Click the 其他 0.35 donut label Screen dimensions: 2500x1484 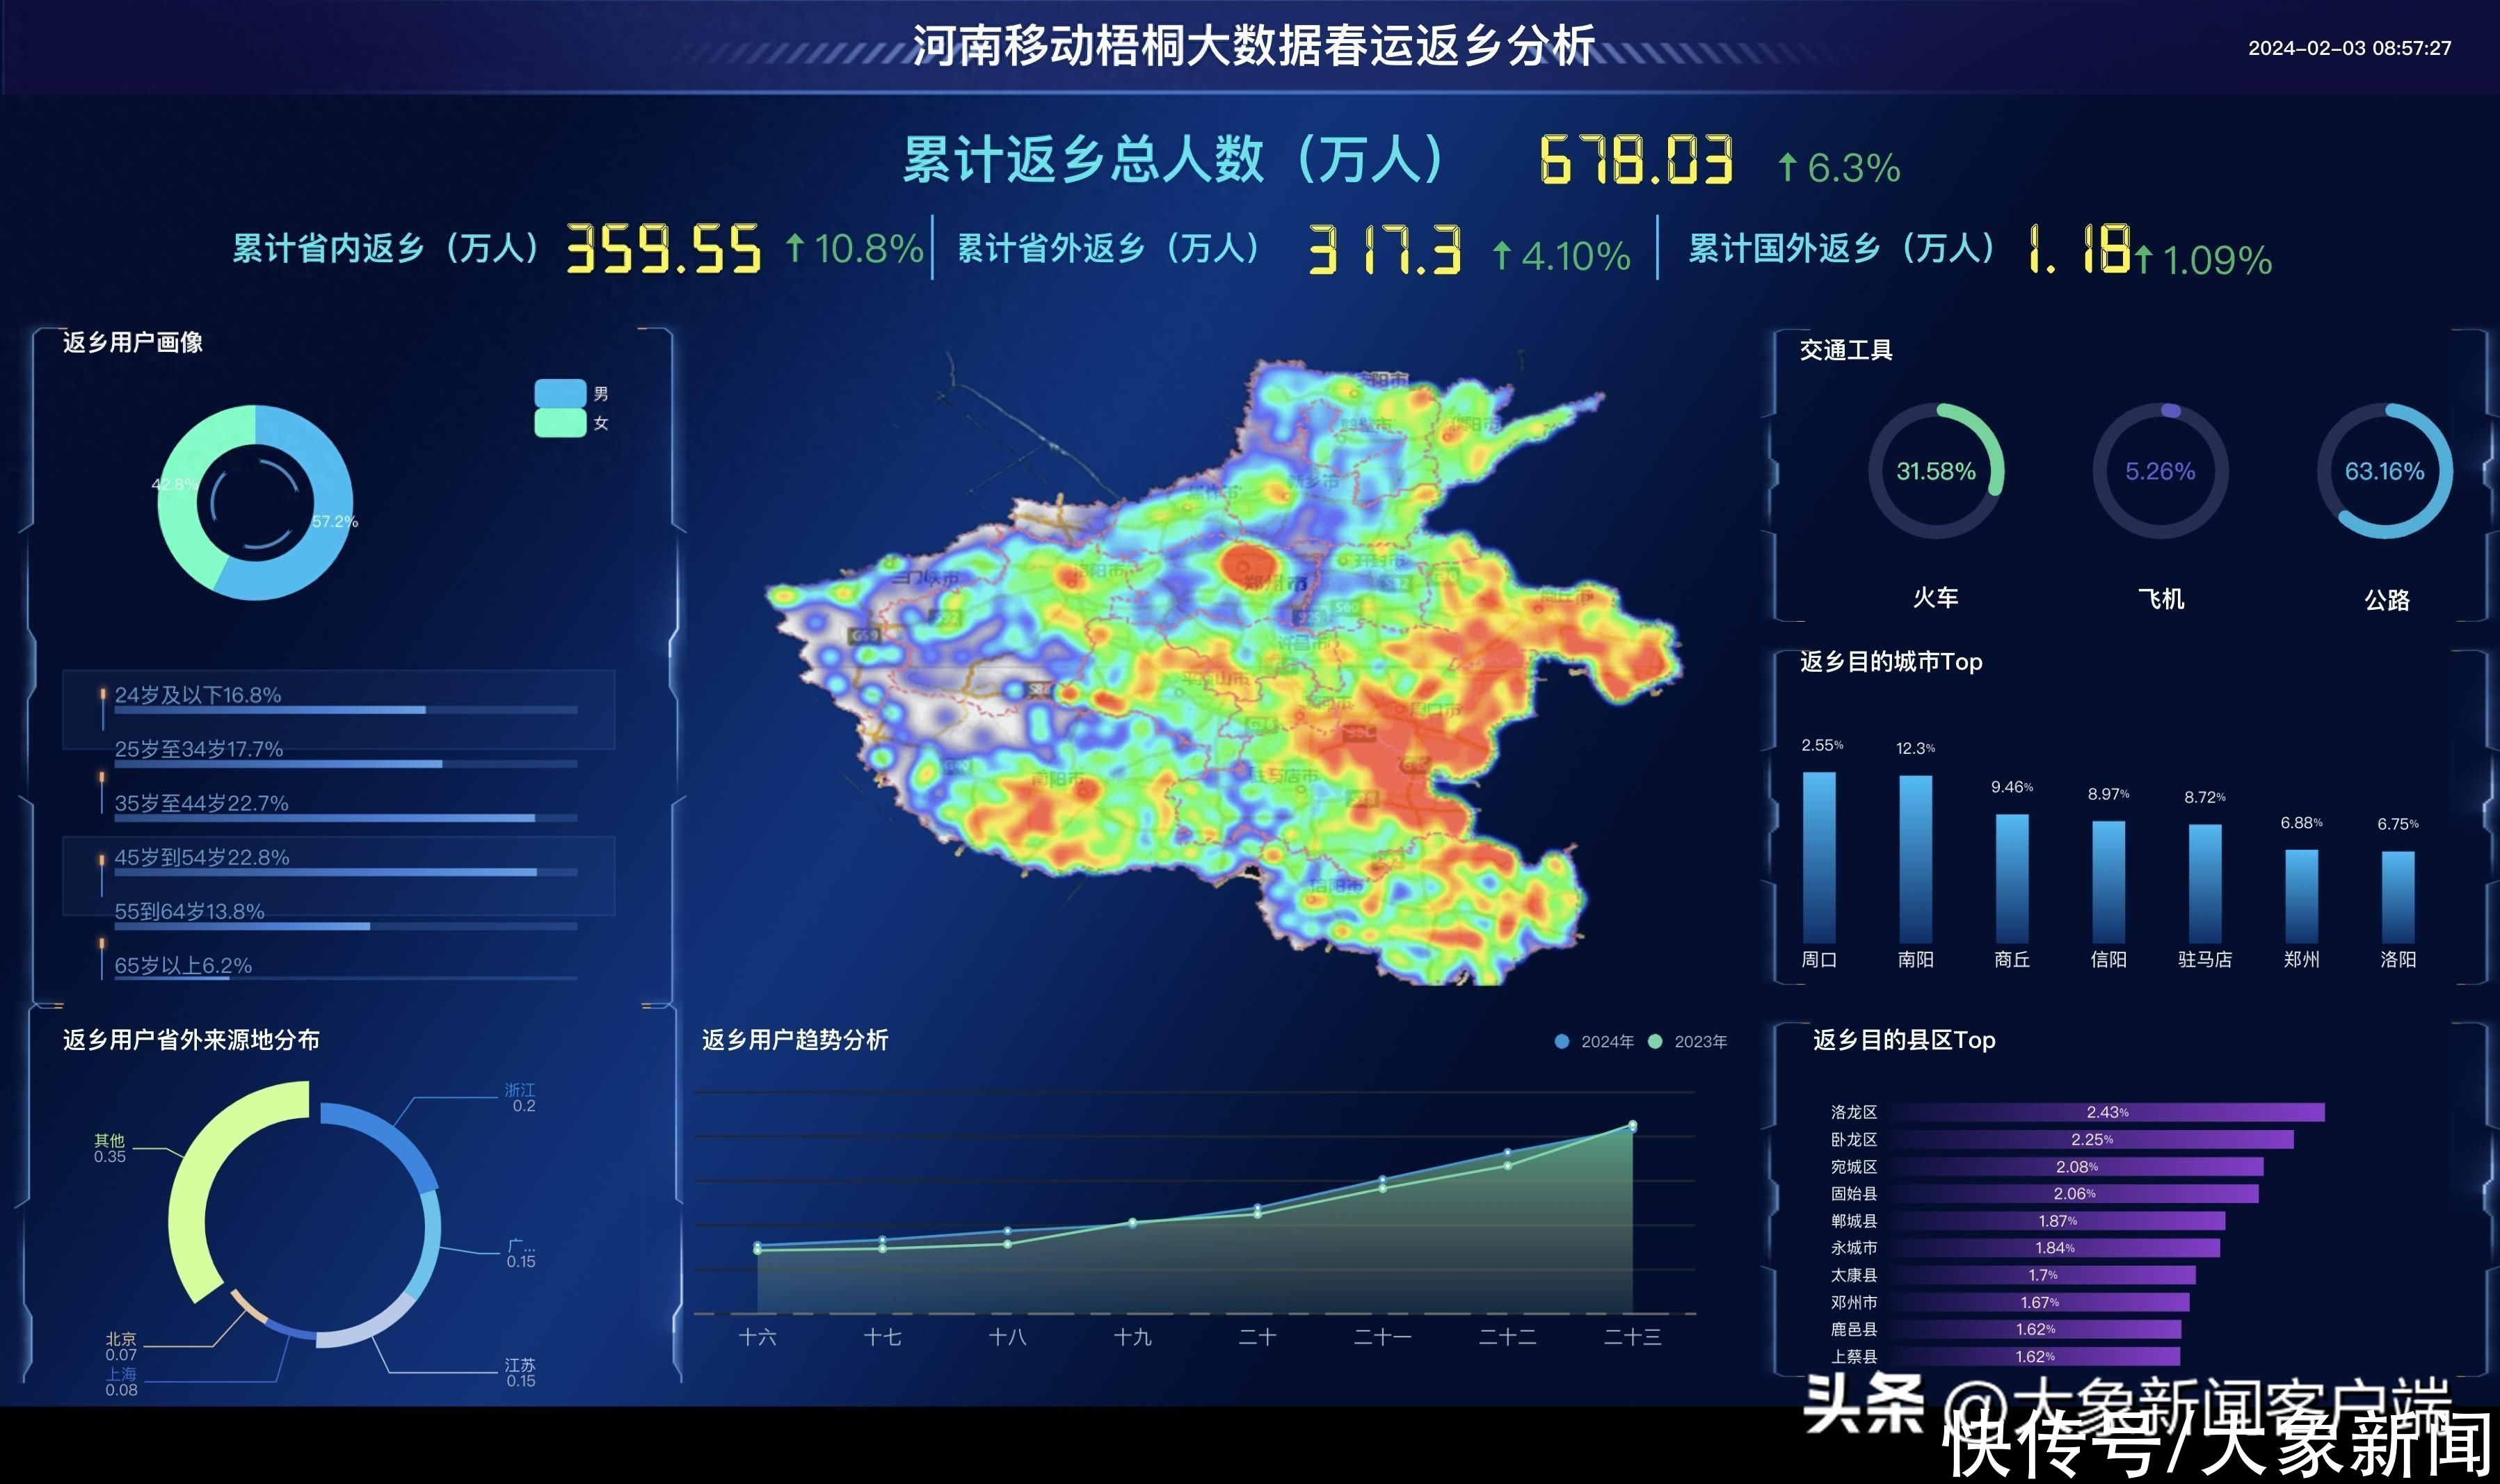110,1148
